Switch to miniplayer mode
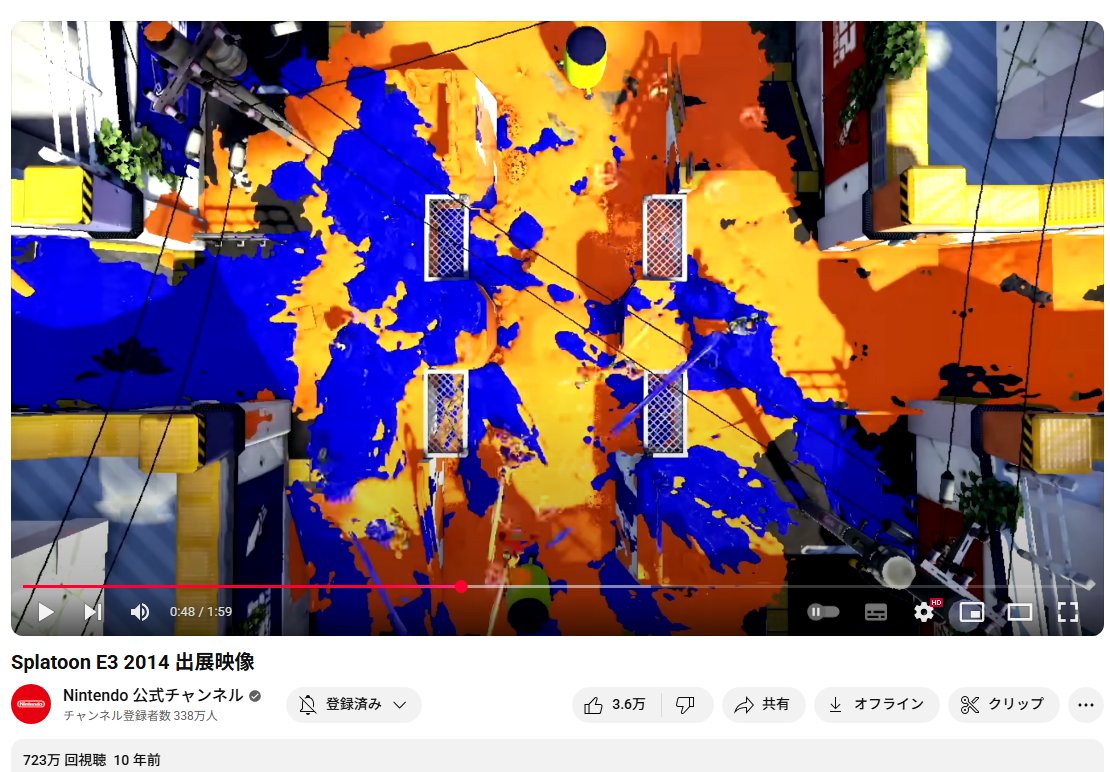Screen dimensions: 1110x772 pyautogui.click(x=971, y=612)
